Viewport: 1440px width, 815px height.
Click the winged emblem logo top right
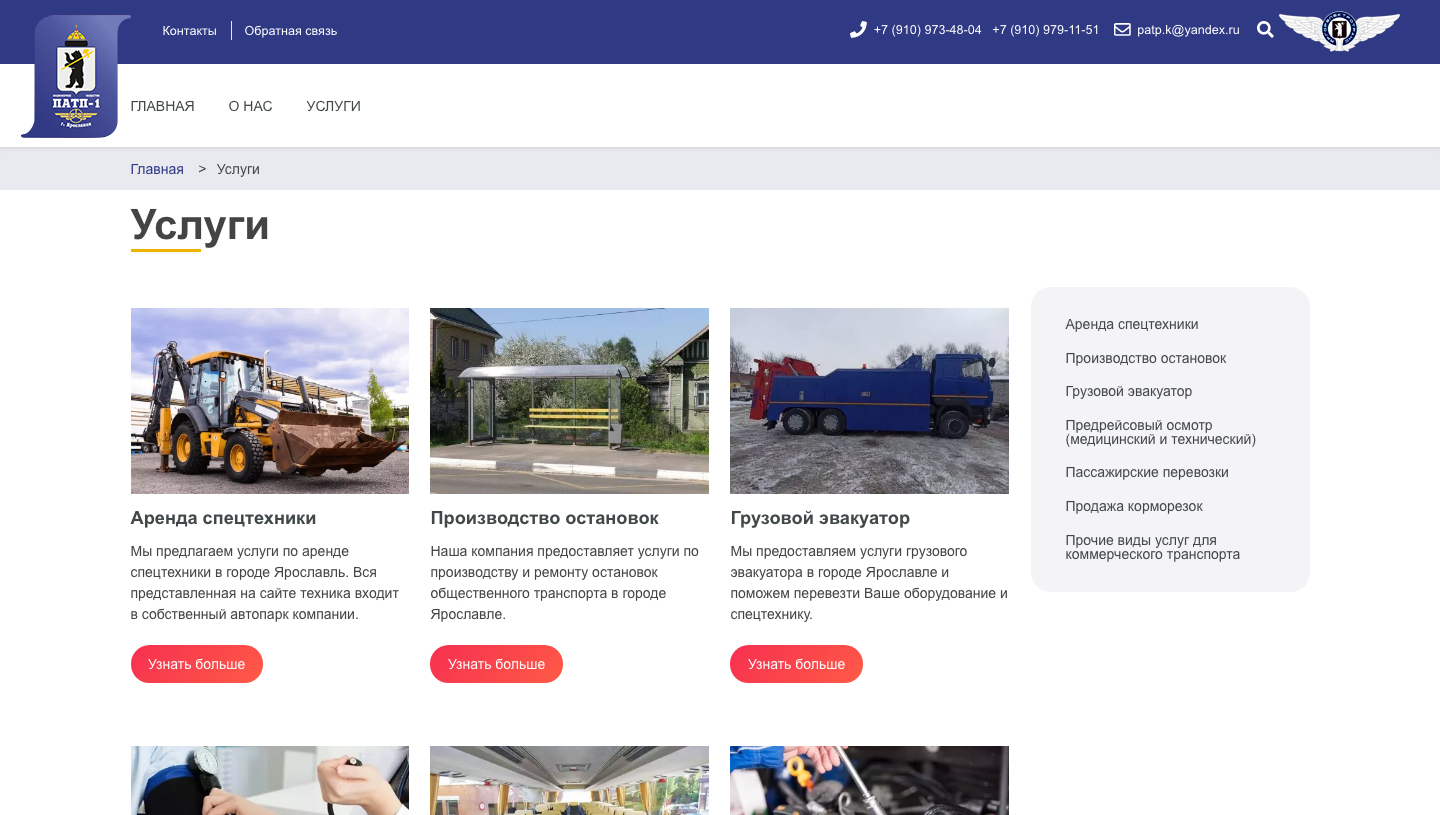(1338, 31)
